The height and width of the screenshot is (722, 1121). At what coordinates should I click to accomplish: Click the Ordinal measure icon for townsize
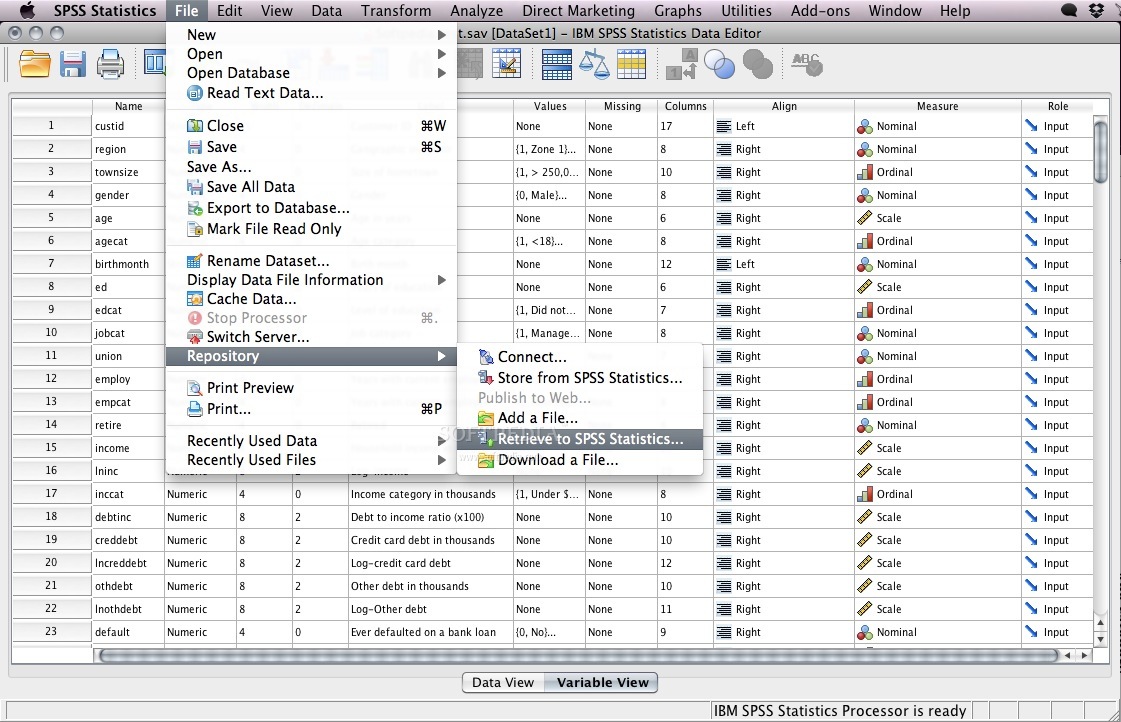tap(864, 172)
